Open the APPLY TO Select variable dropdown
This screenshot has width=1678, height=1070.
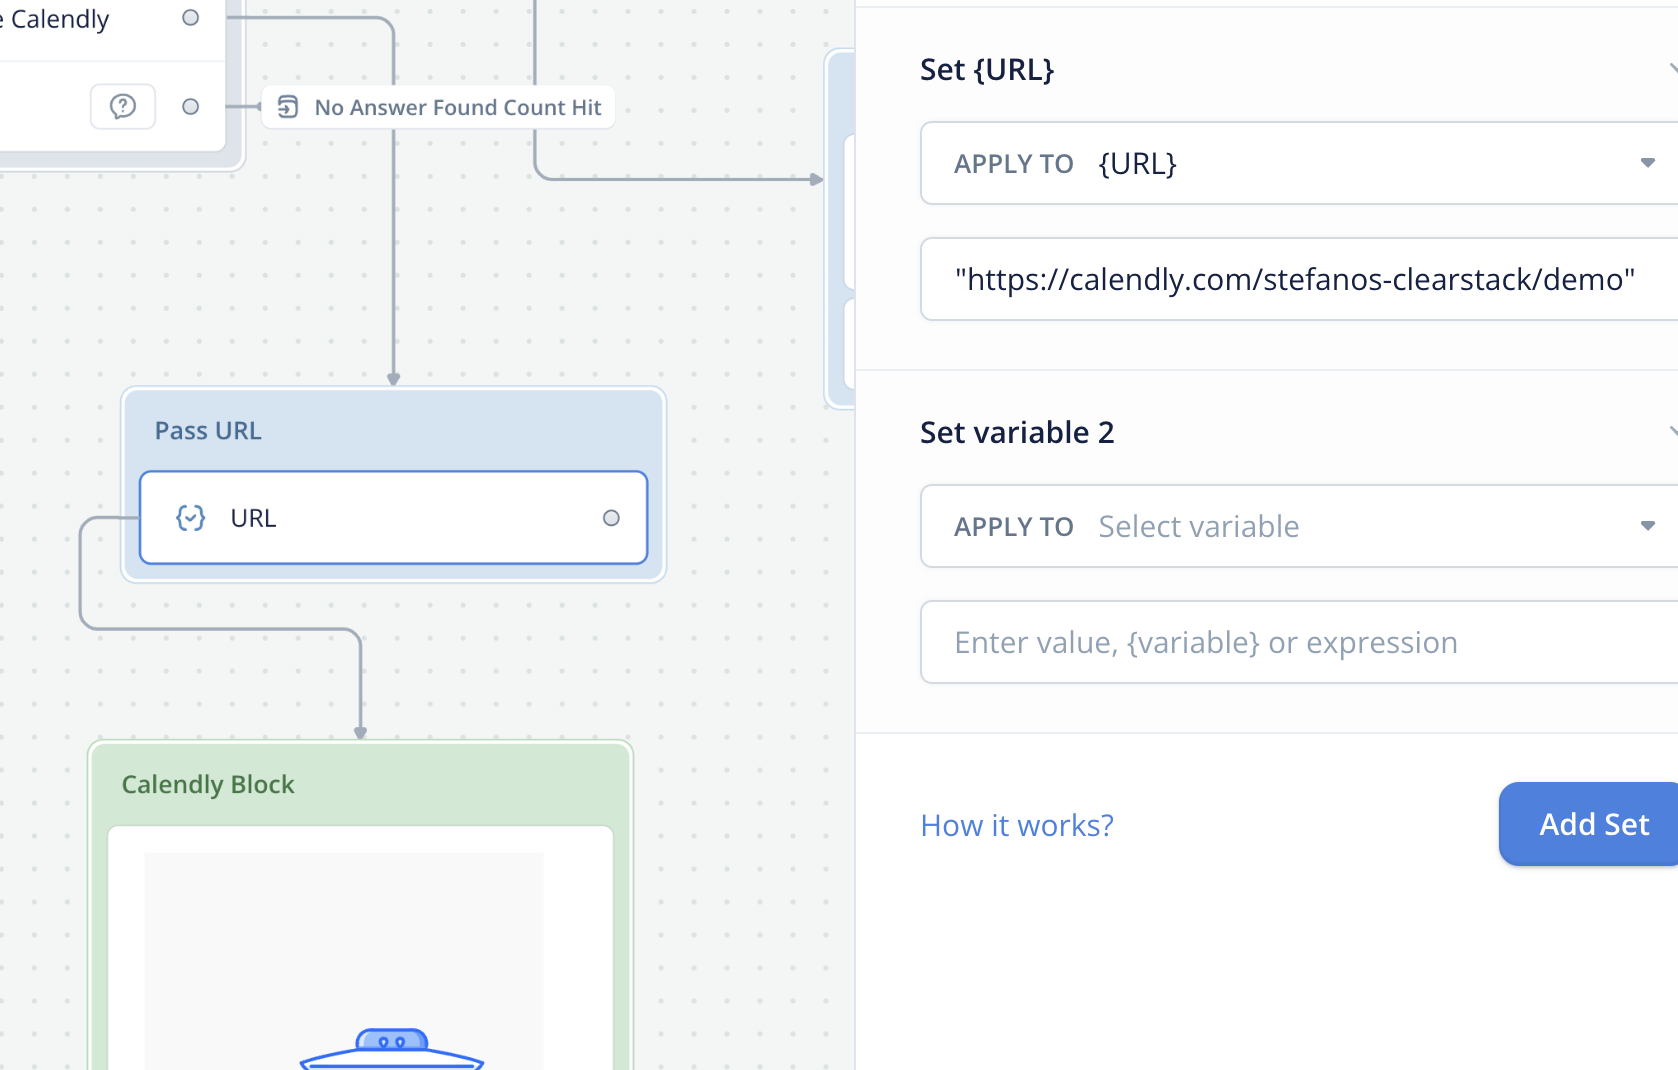pos(1299,526)
